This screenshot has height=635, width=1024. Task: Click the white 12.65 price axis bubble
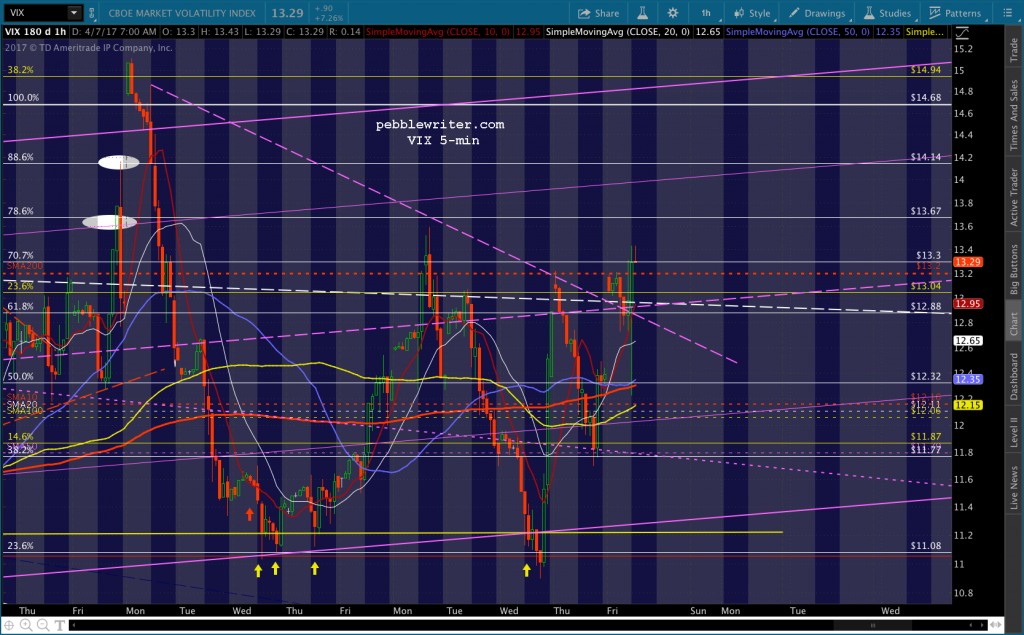click(967, 340)
